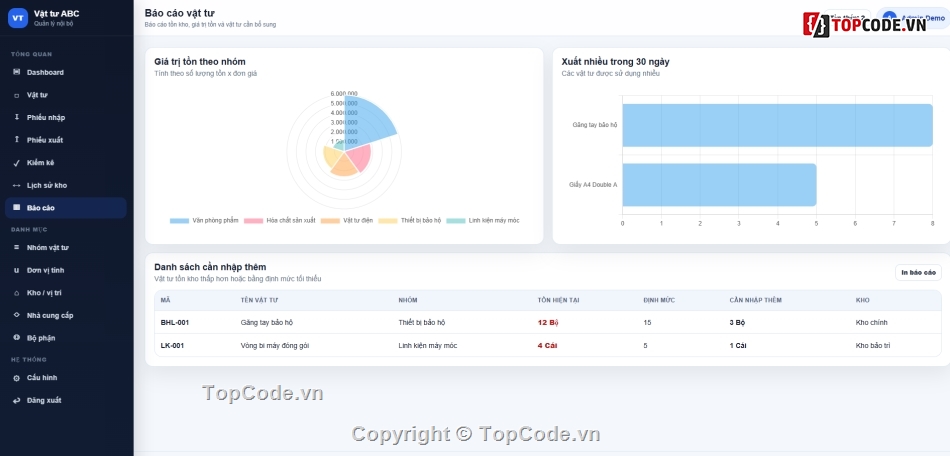The height and width of the screenshot is (456, 950).
Task: Click Găng tay bảo hộ in the table
Action: [267, 323]
